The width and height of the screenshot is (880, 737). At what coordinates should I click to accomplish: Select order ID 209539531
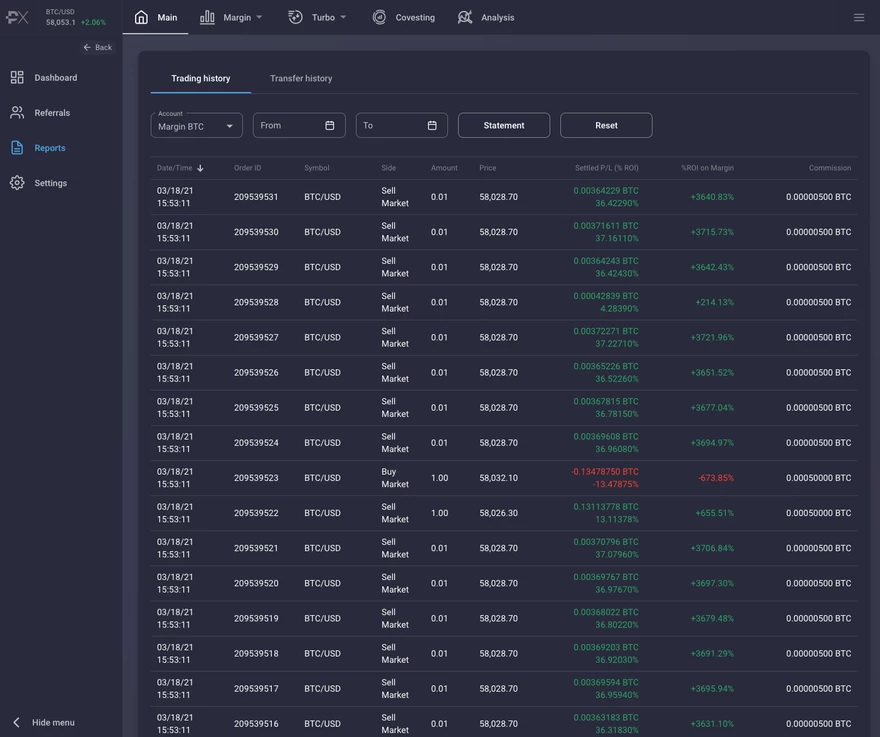(x=256, y=197)
